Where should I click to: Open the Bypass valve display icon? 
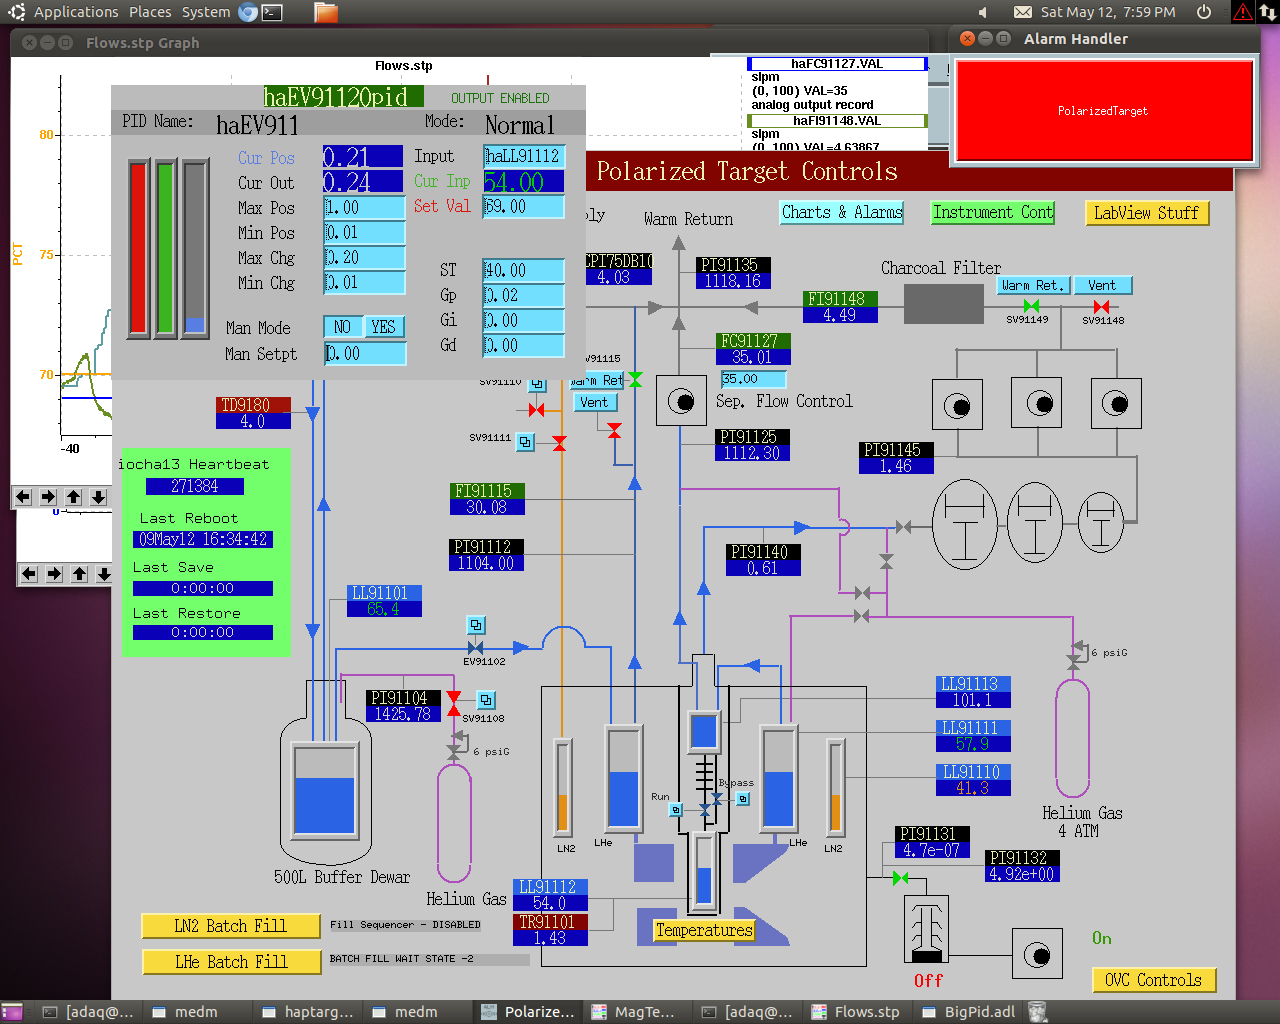coord(743,798)
